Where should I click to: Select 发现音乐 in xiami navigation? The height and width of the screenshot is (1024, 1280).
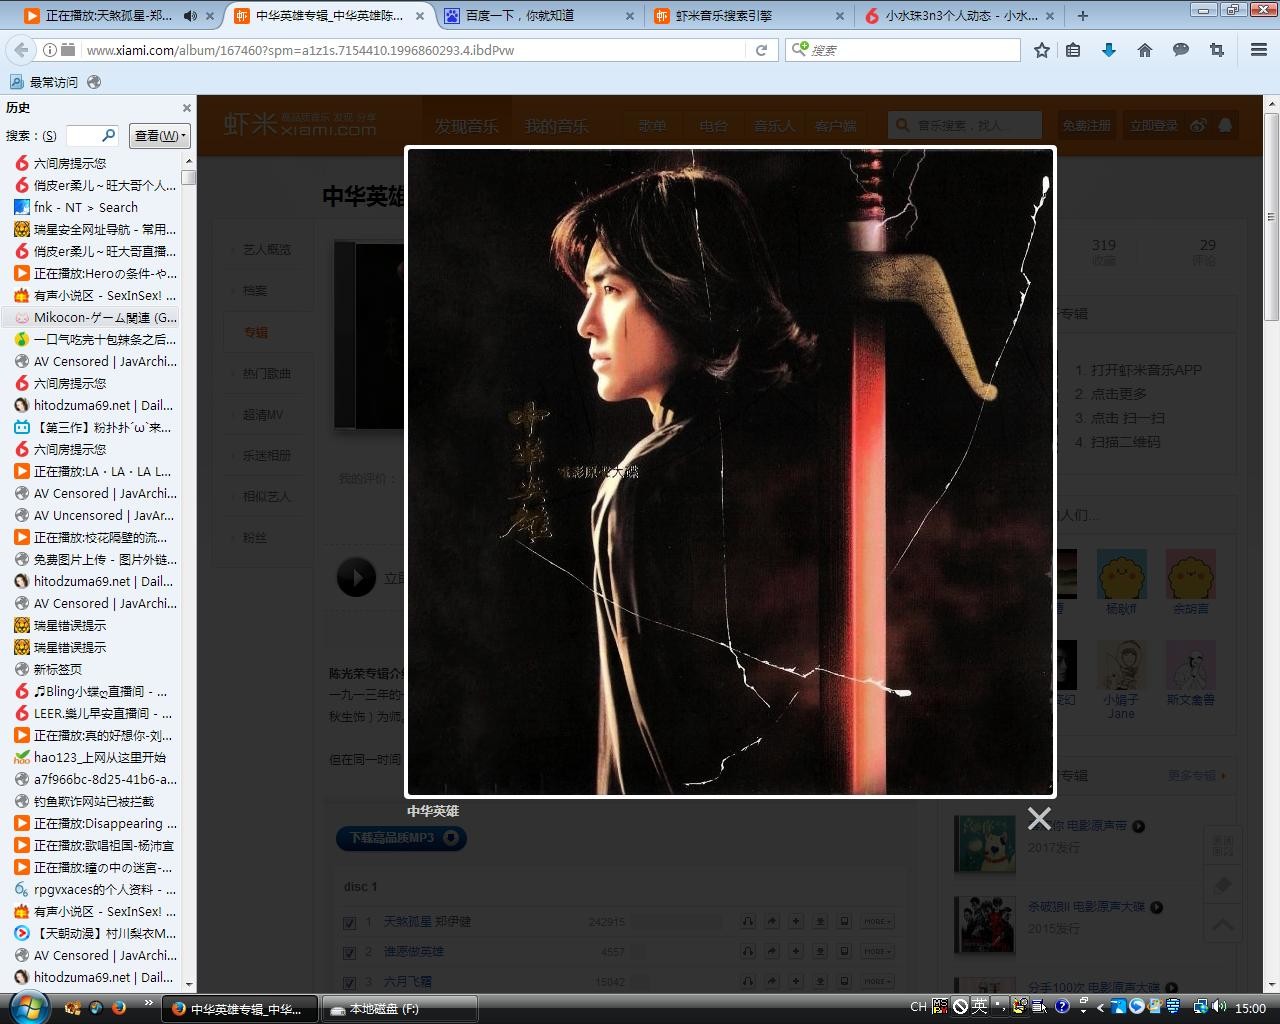[x=466, y=126]
